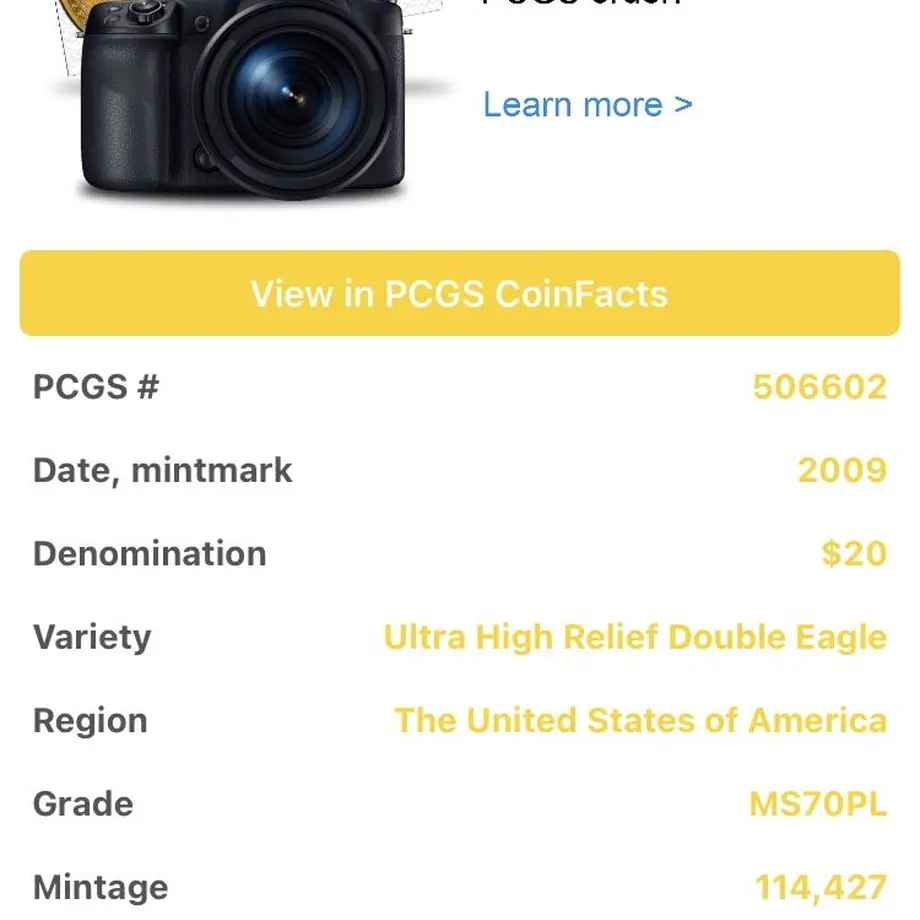Screen dimensions: 920x920
Task: Select the PCGS number 506602
Action: tap(820, 387)
